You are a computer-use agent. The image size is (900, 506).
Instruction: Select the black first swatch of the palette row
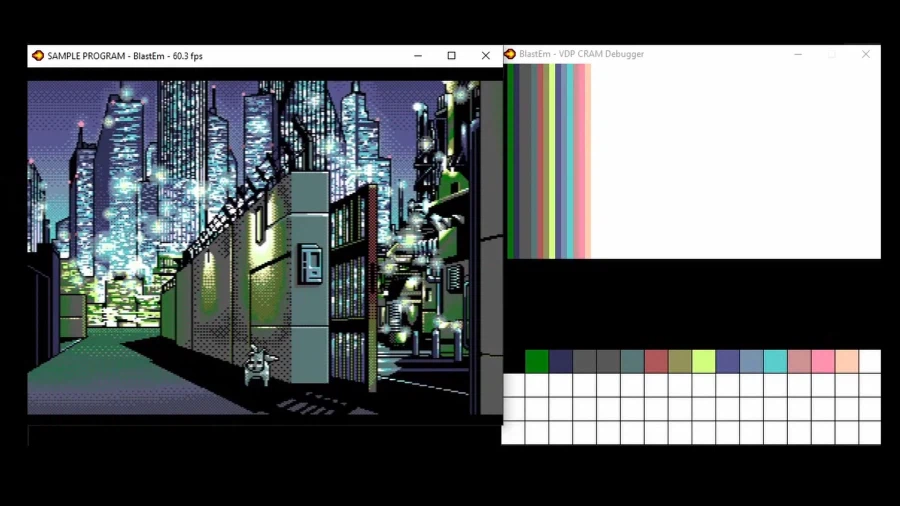point(513,361)
